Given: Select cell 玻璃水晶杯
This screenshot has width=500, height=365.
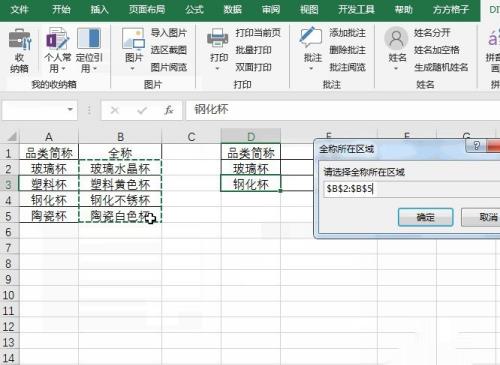Looking at the screenshot, I should click(120, 169).
